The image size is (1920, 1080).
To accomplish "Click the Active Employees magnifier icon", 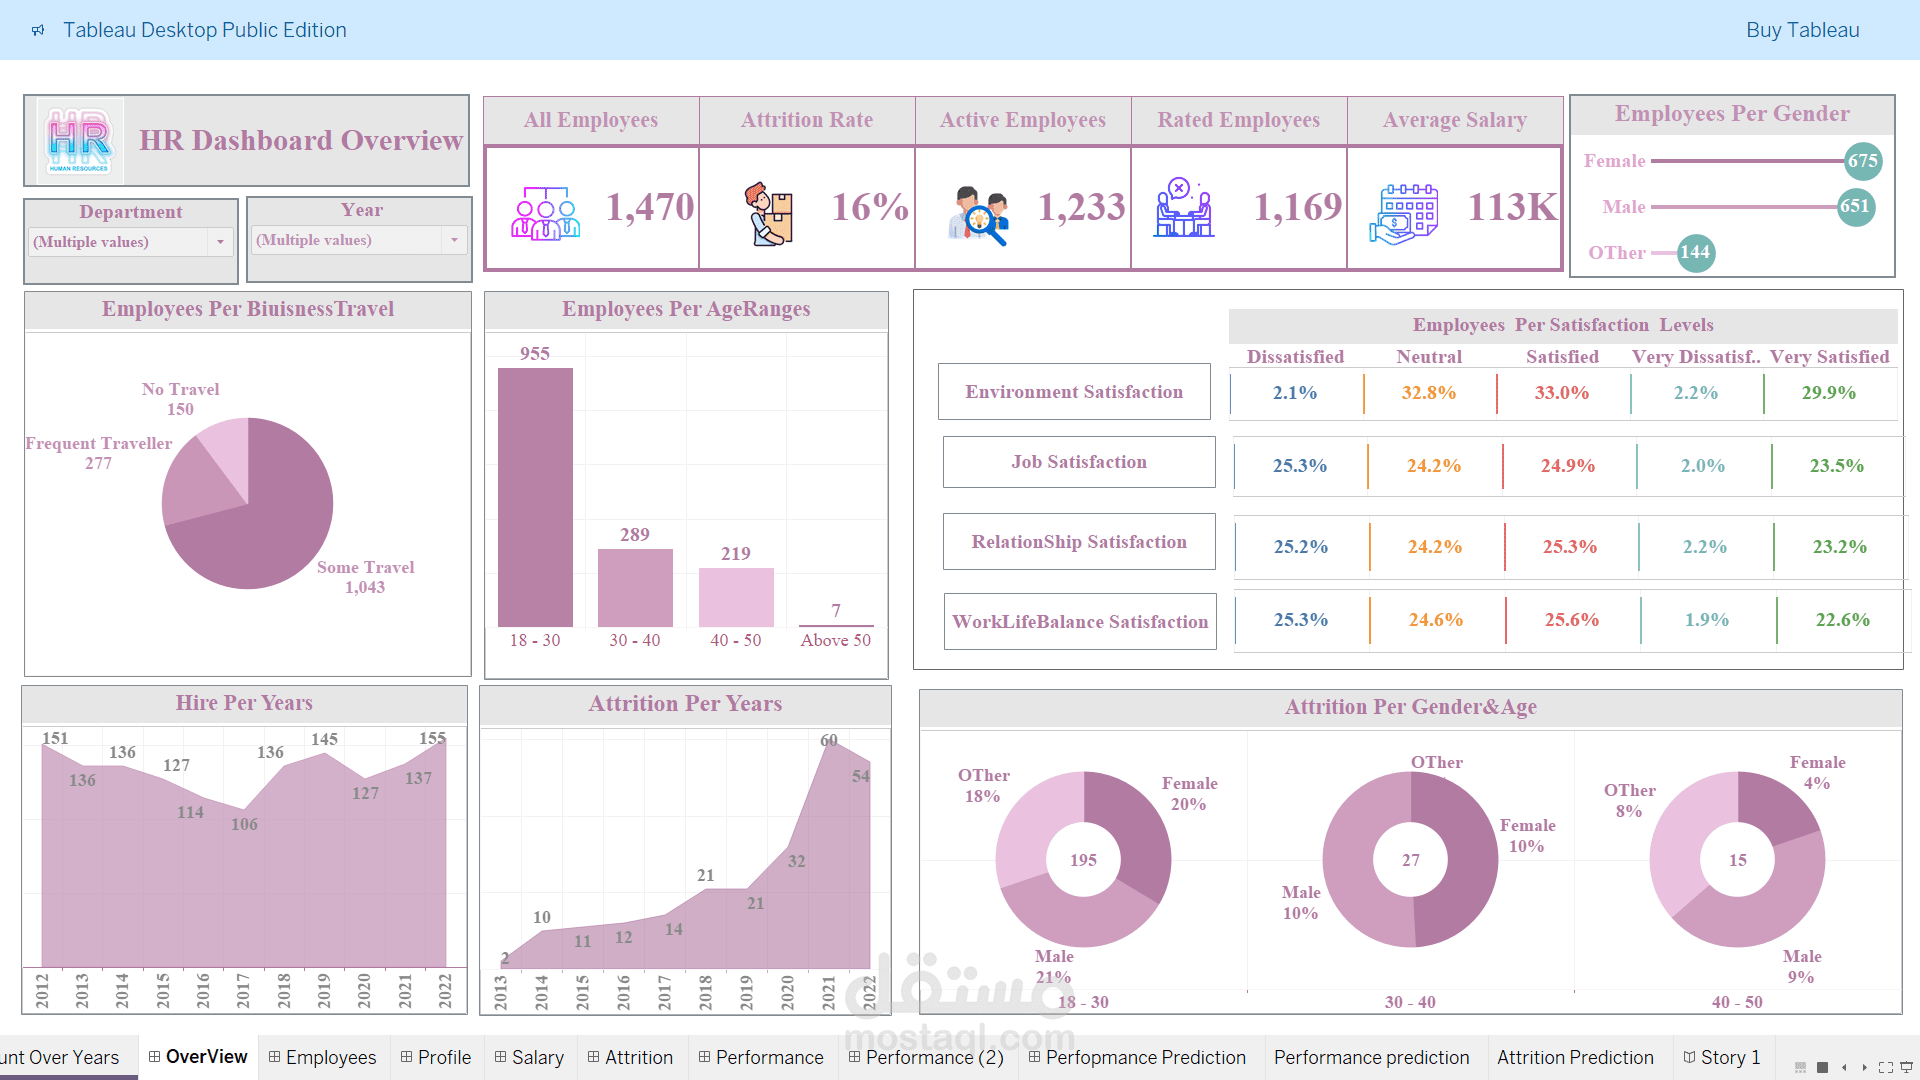I will tap(979, 215).
